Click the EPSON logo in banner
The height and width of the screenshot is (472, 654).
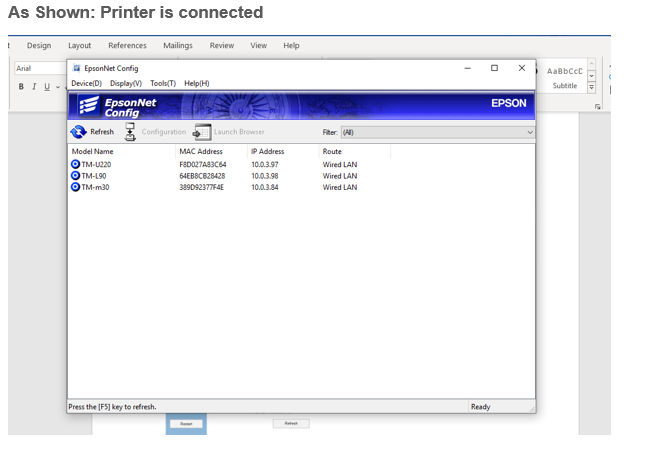click(x=508, y=103)
